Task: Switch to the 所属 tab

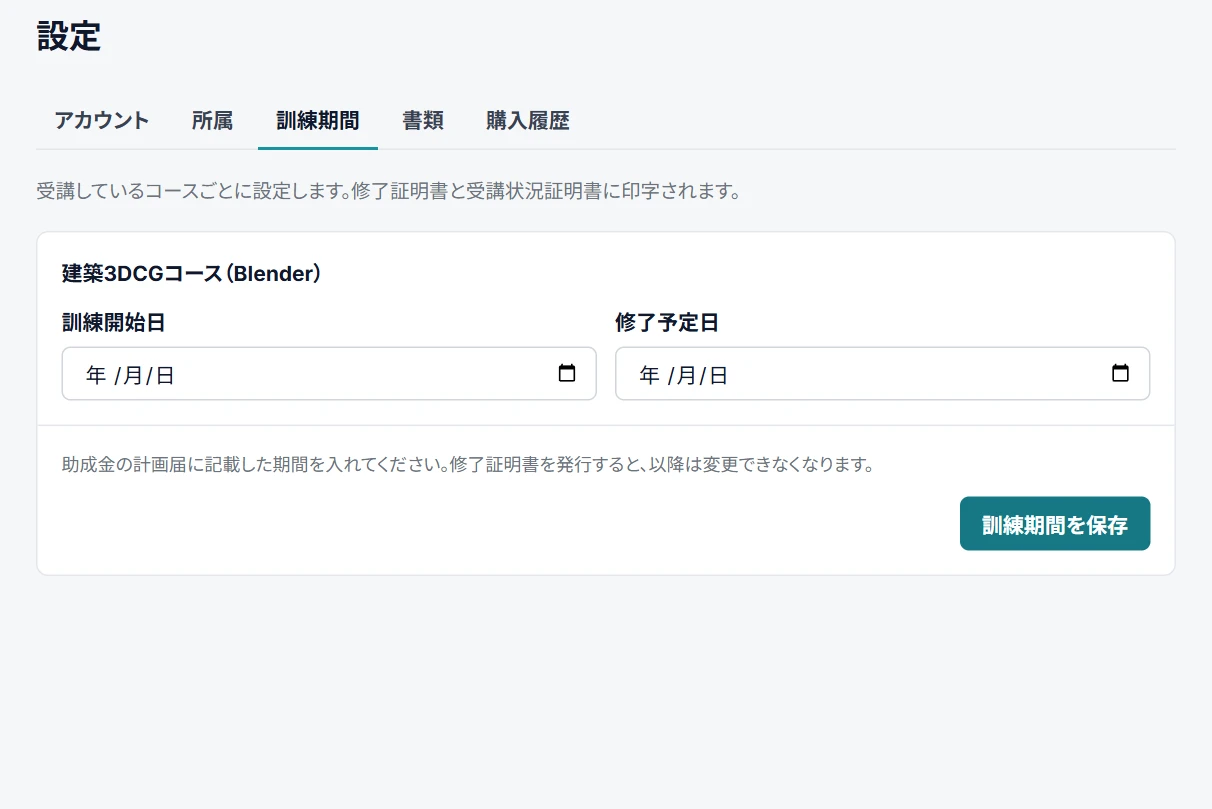Action: tap(212, 121)
